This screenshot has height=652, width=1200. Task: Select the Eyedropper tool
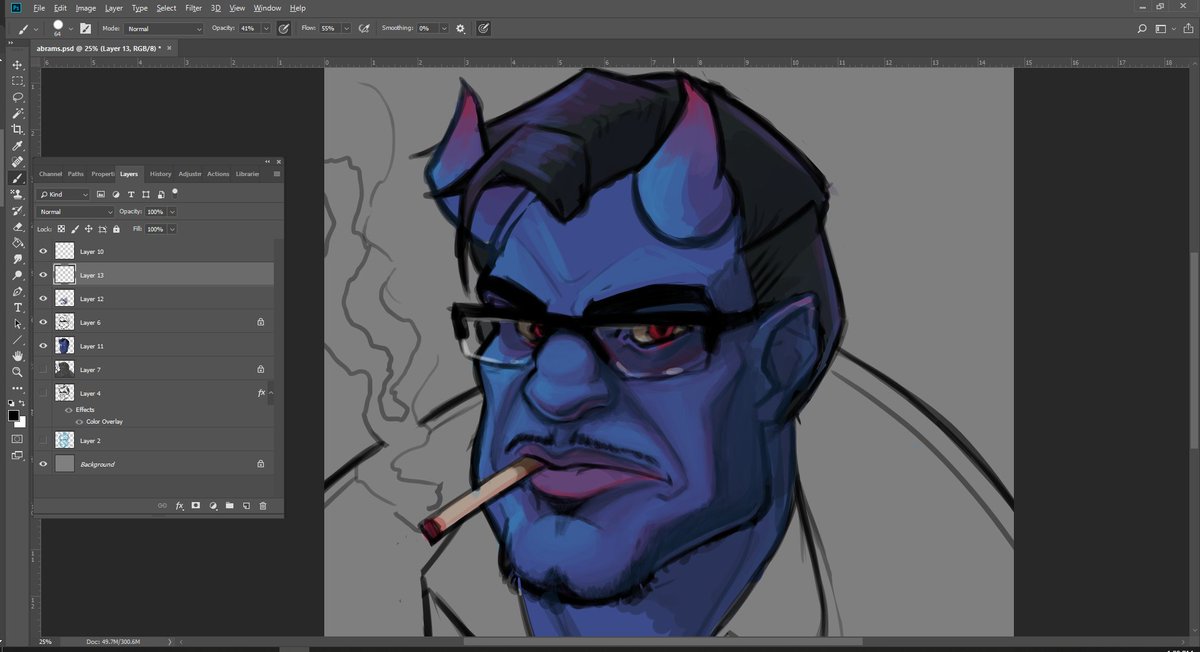coord(17,146)
